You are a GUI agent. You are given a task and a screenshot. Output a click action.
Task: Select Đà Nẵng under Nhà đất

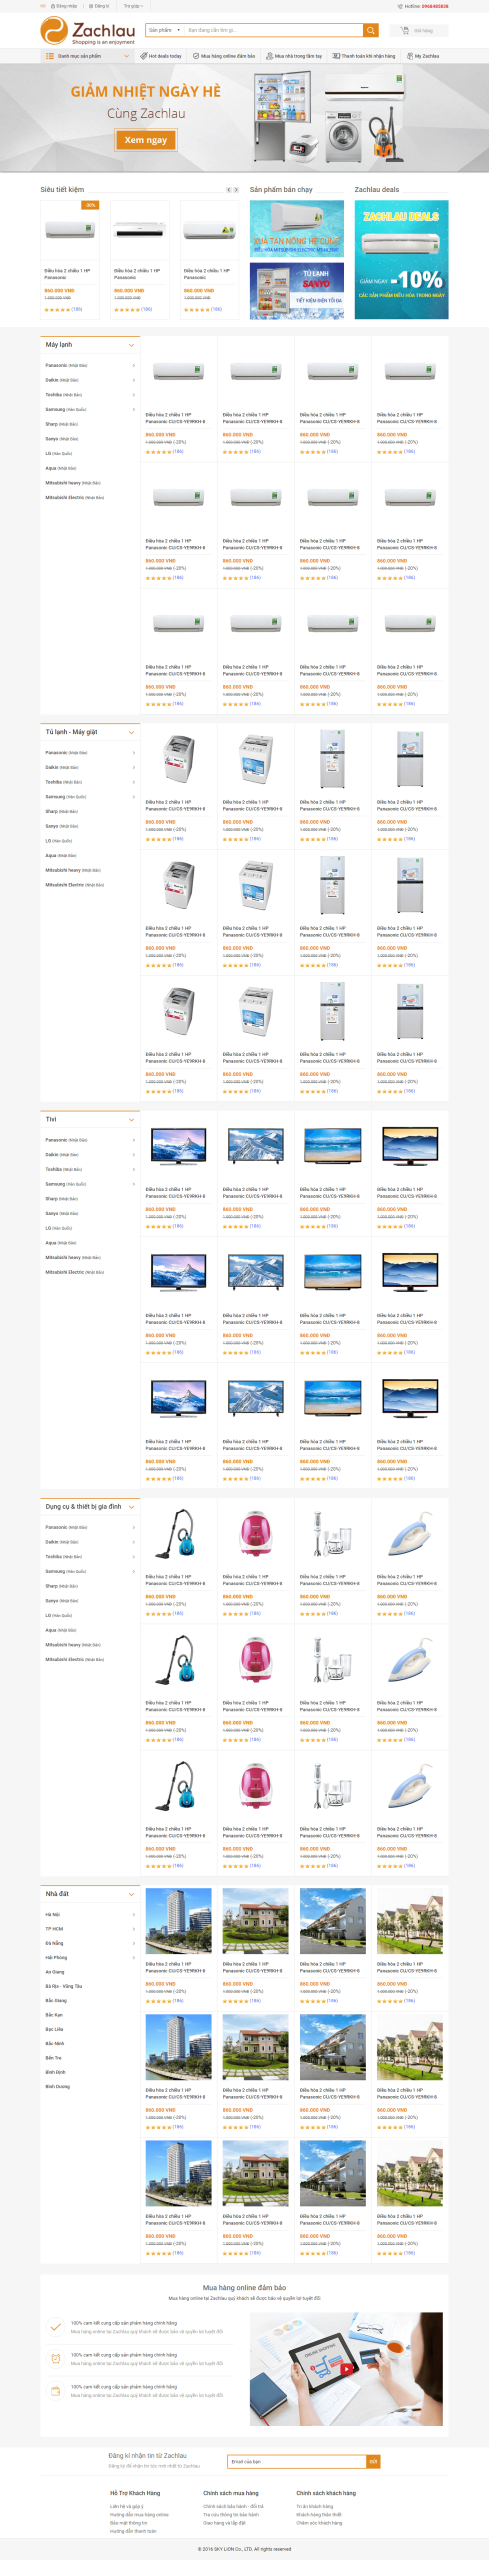[x=54, y=1943]
